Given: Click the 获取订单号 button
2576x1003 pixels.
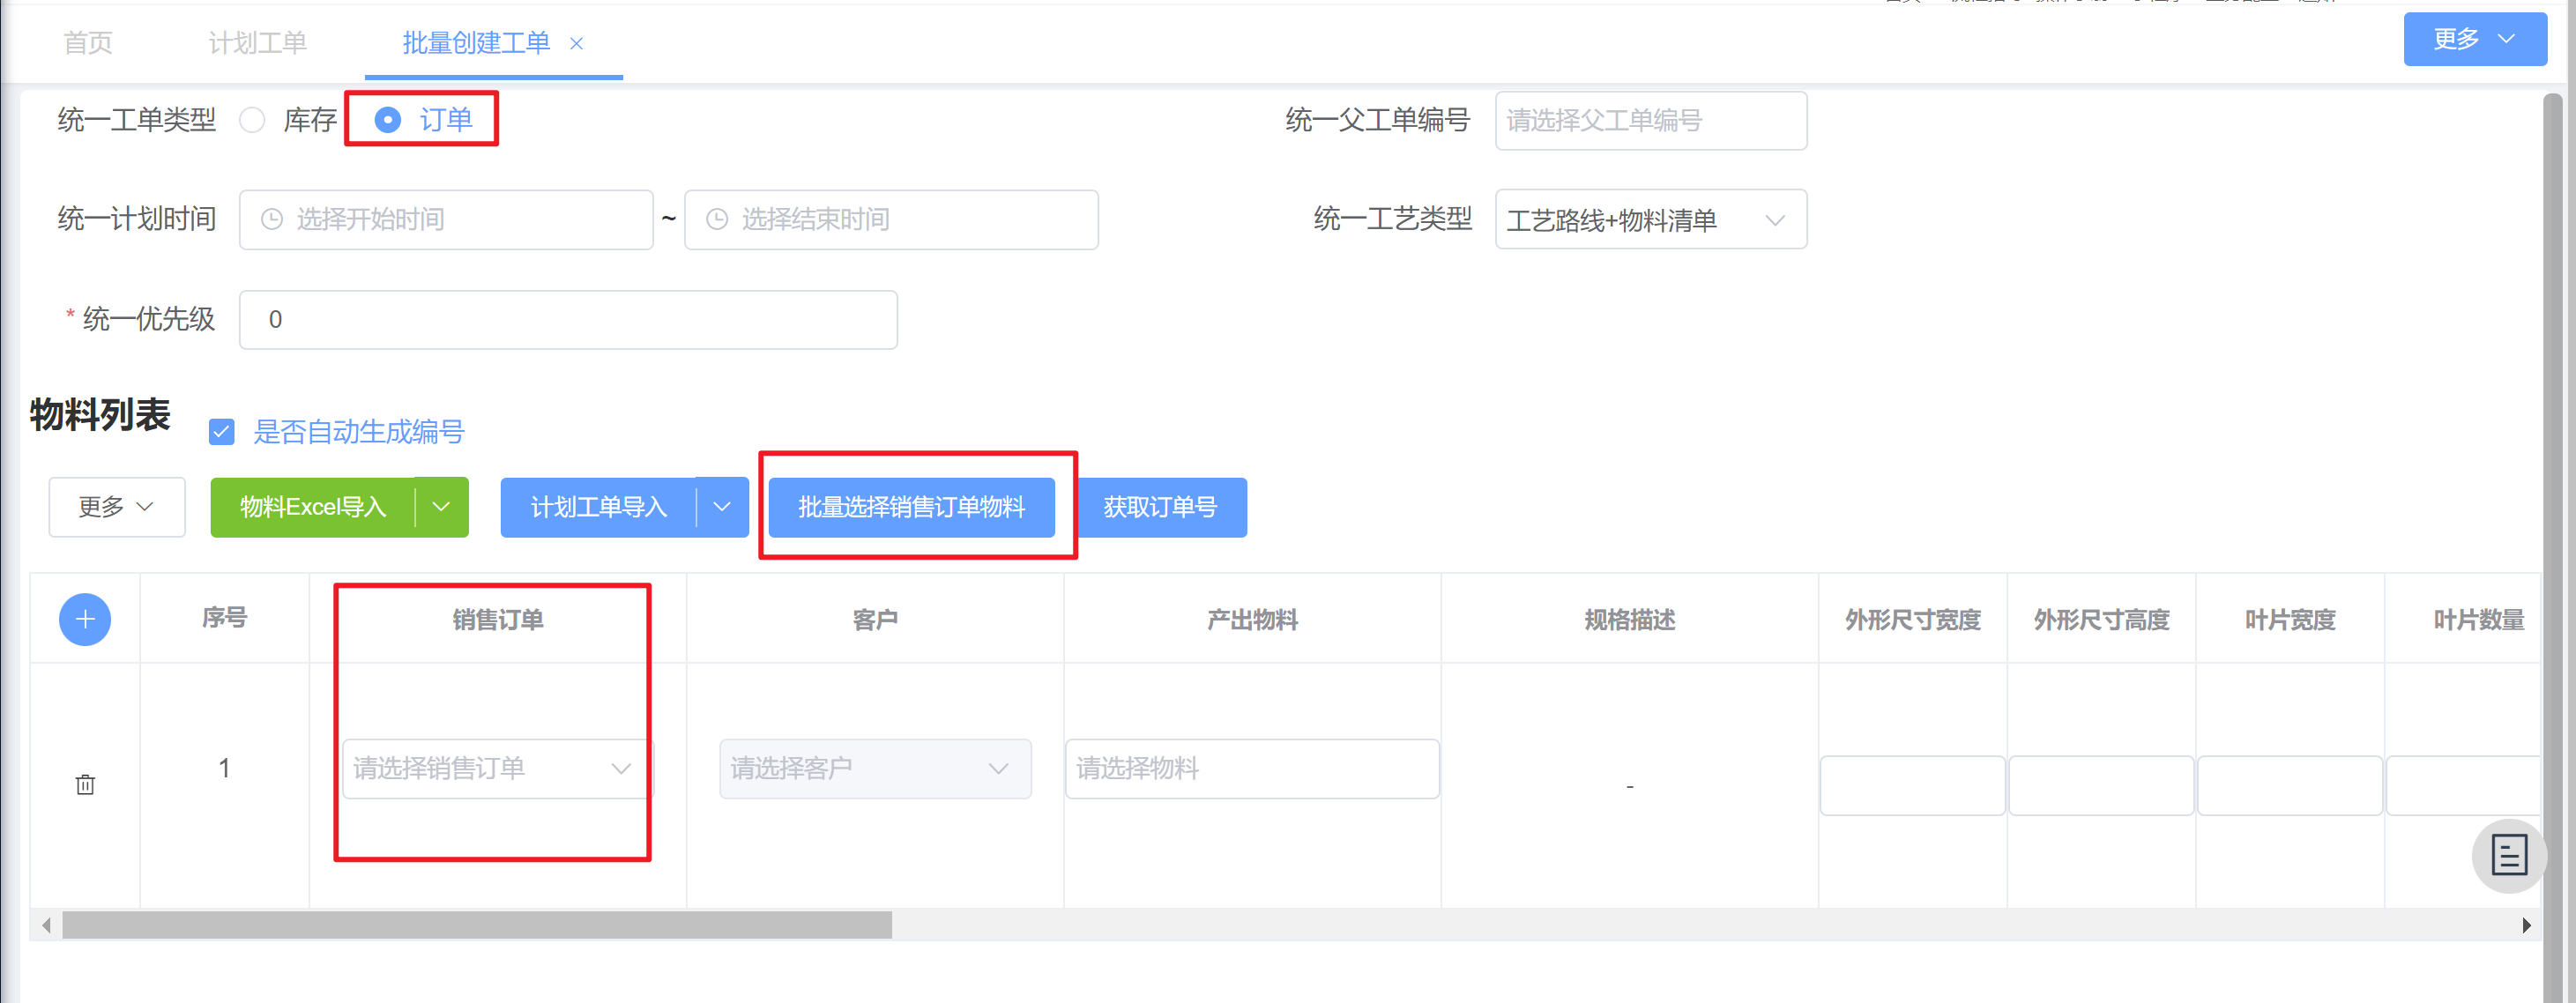Looking at the screenshot, I should click(1160, 507).
